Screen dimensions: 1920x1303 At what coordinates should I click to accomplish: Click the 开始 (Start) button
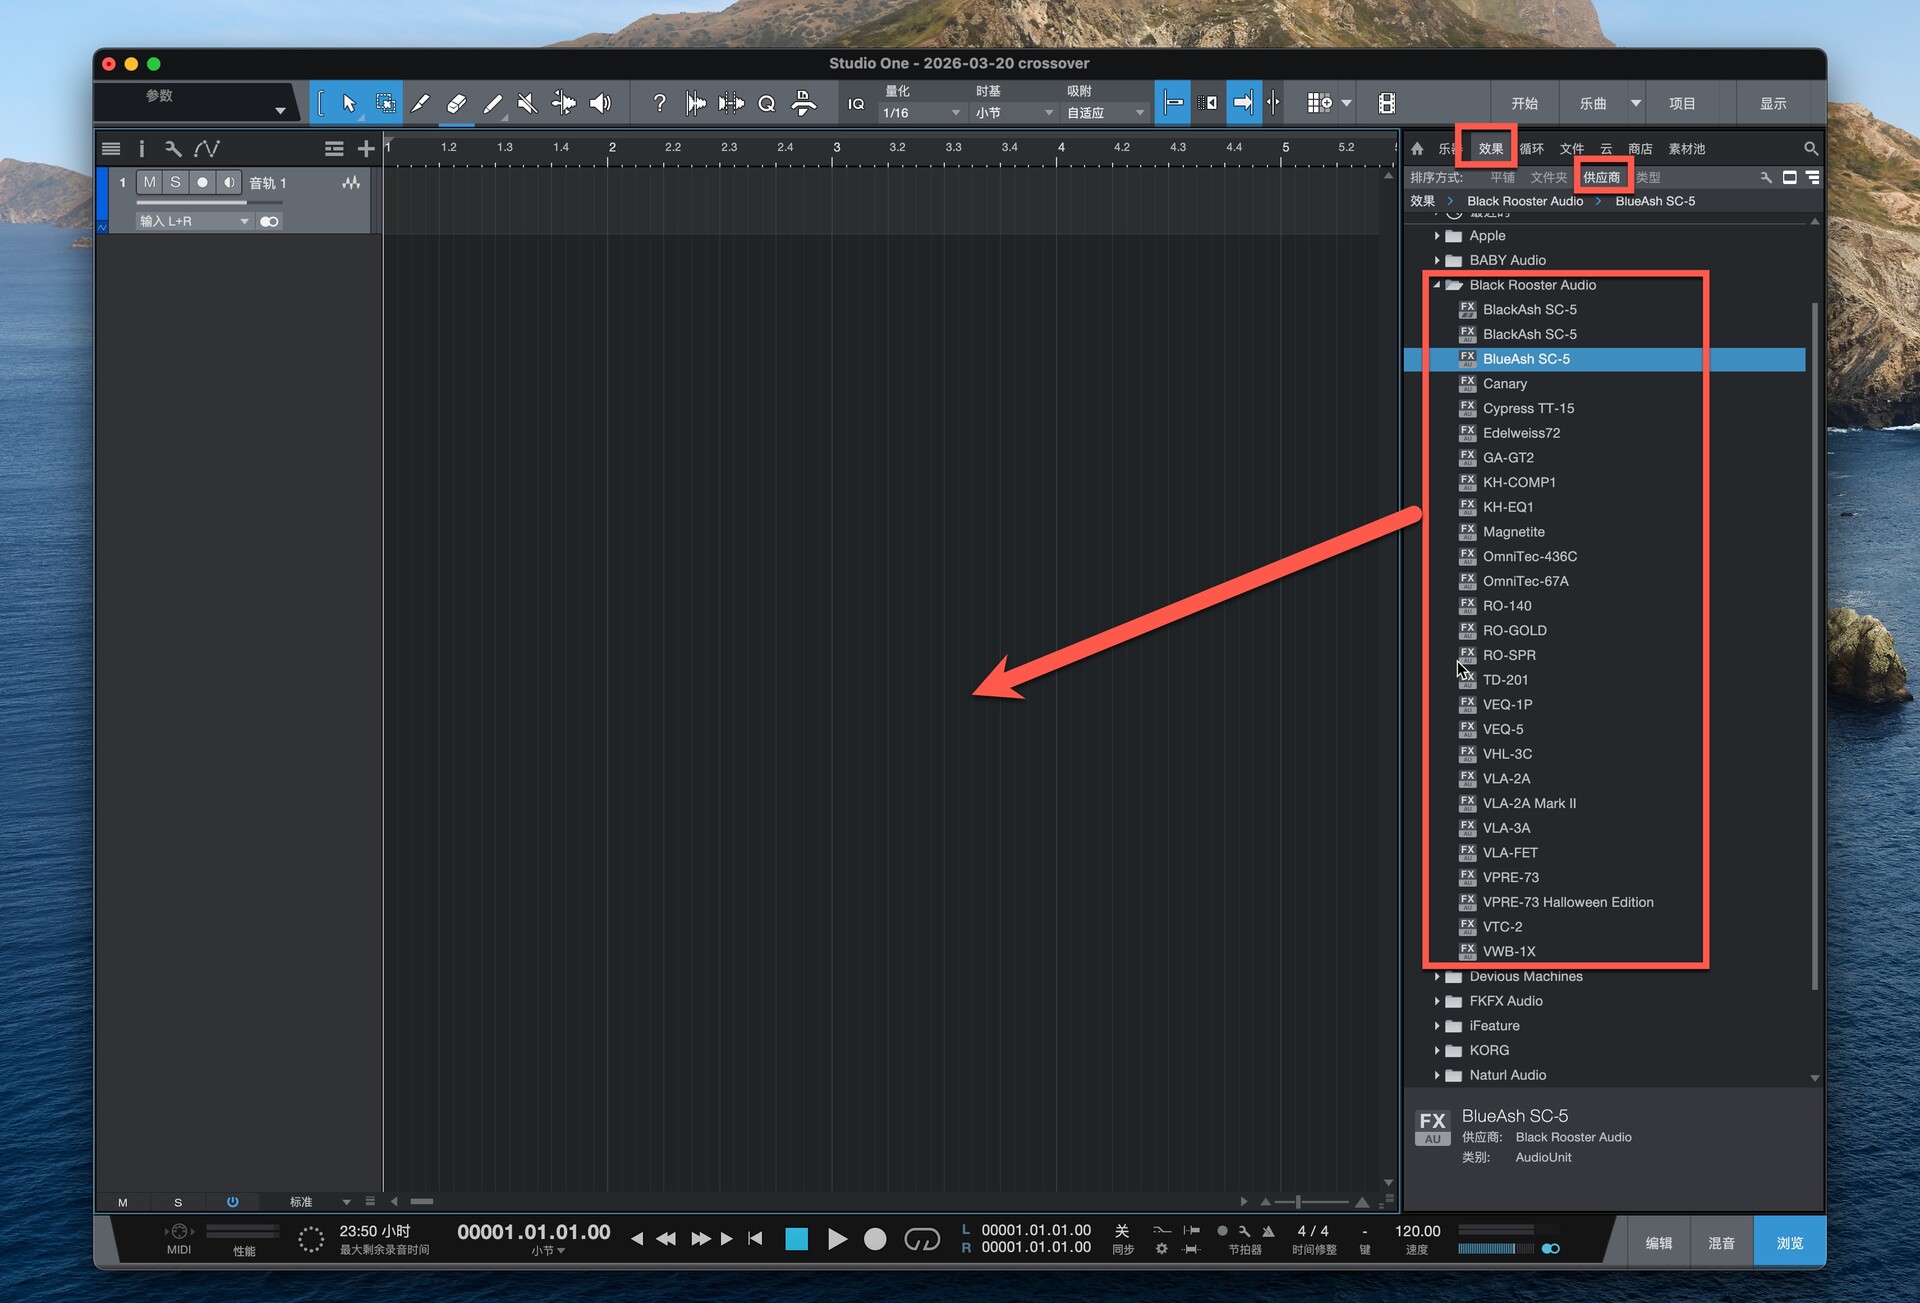(1524, 103)
